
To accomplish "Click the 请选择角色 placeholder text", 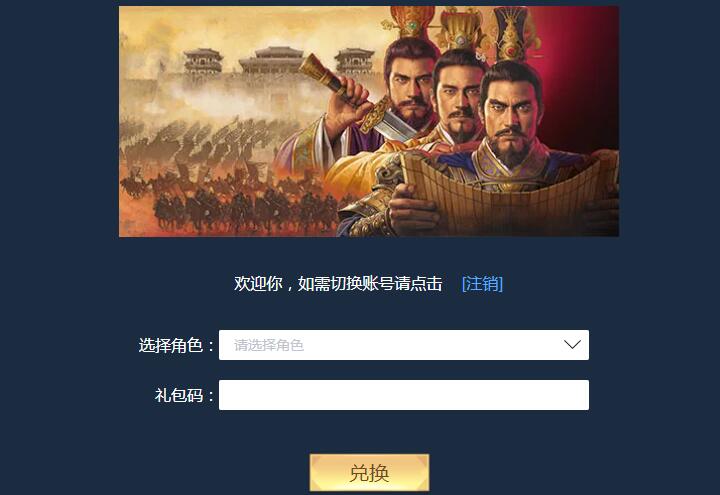I will coord(269,345).
